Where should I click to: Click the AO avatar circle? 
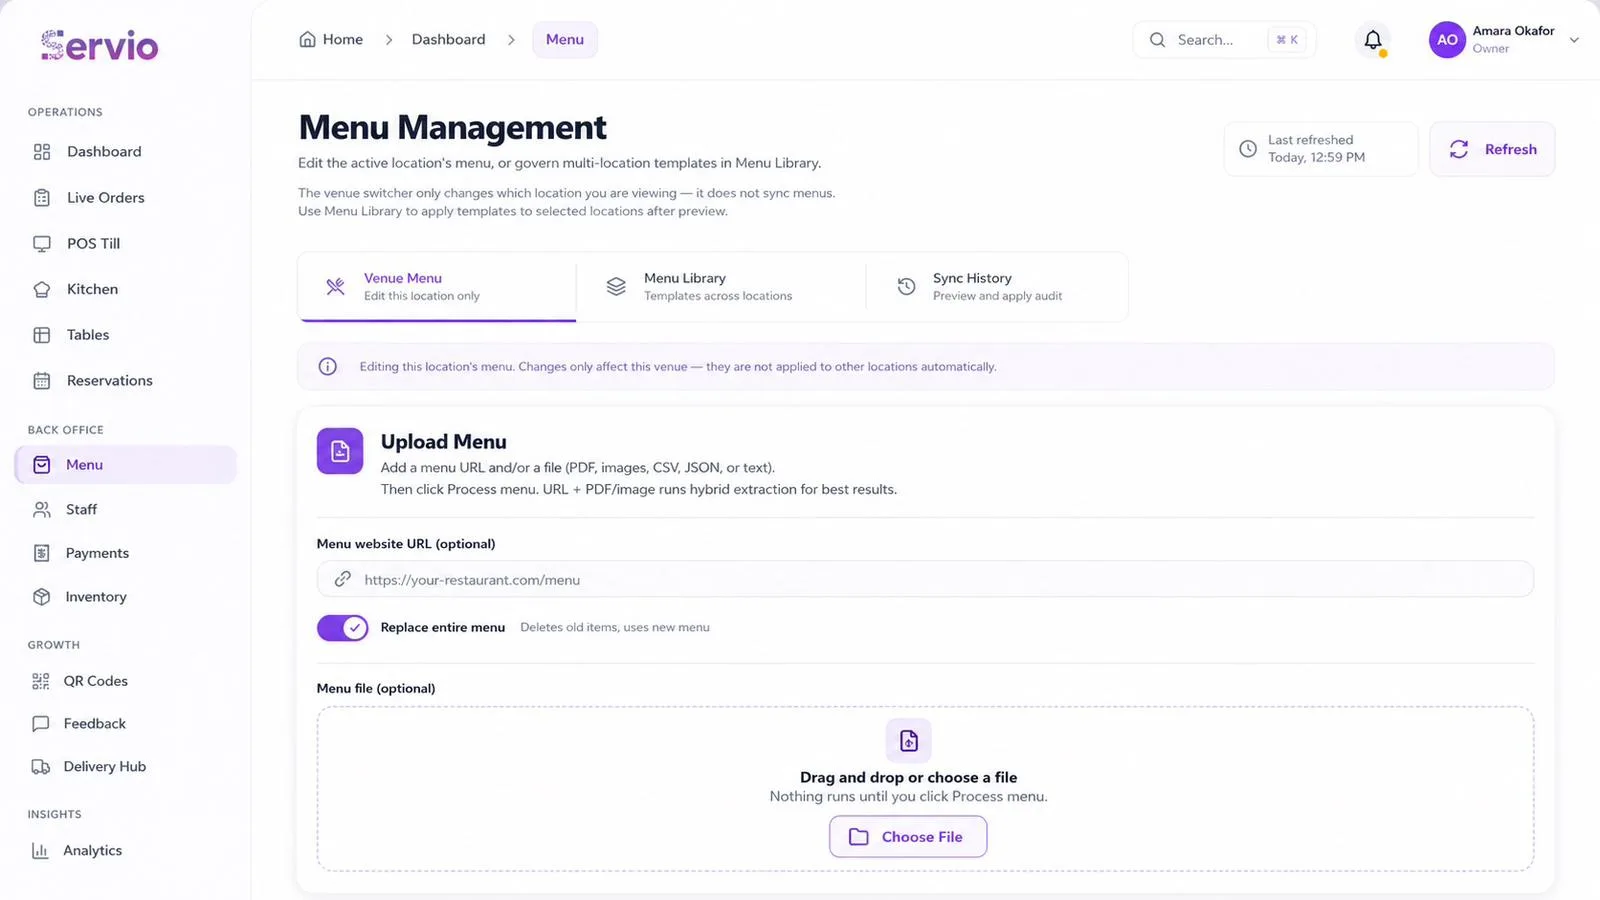(x=1447, y=40)
